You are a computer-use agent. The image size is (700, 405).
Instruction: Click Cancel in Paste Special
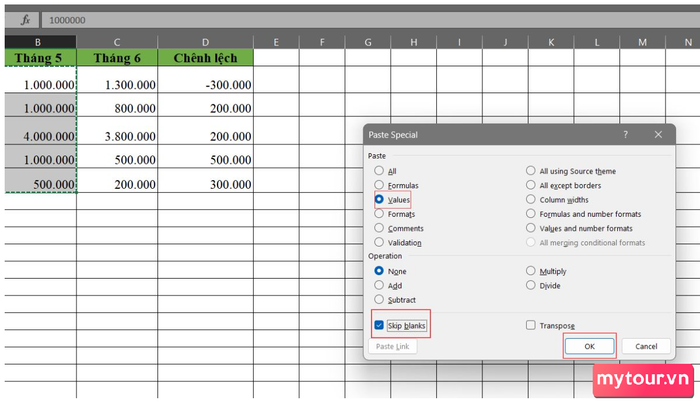[x=646, y=346]
